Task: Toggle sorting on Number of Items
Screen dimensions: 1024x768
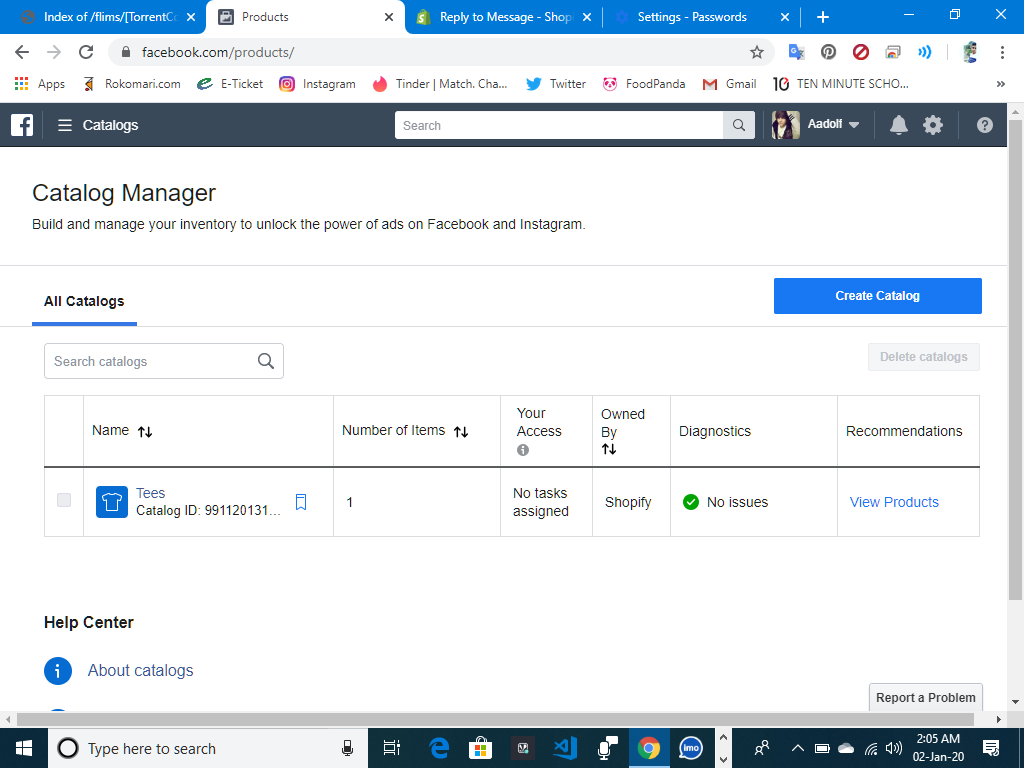Action: 461,430
